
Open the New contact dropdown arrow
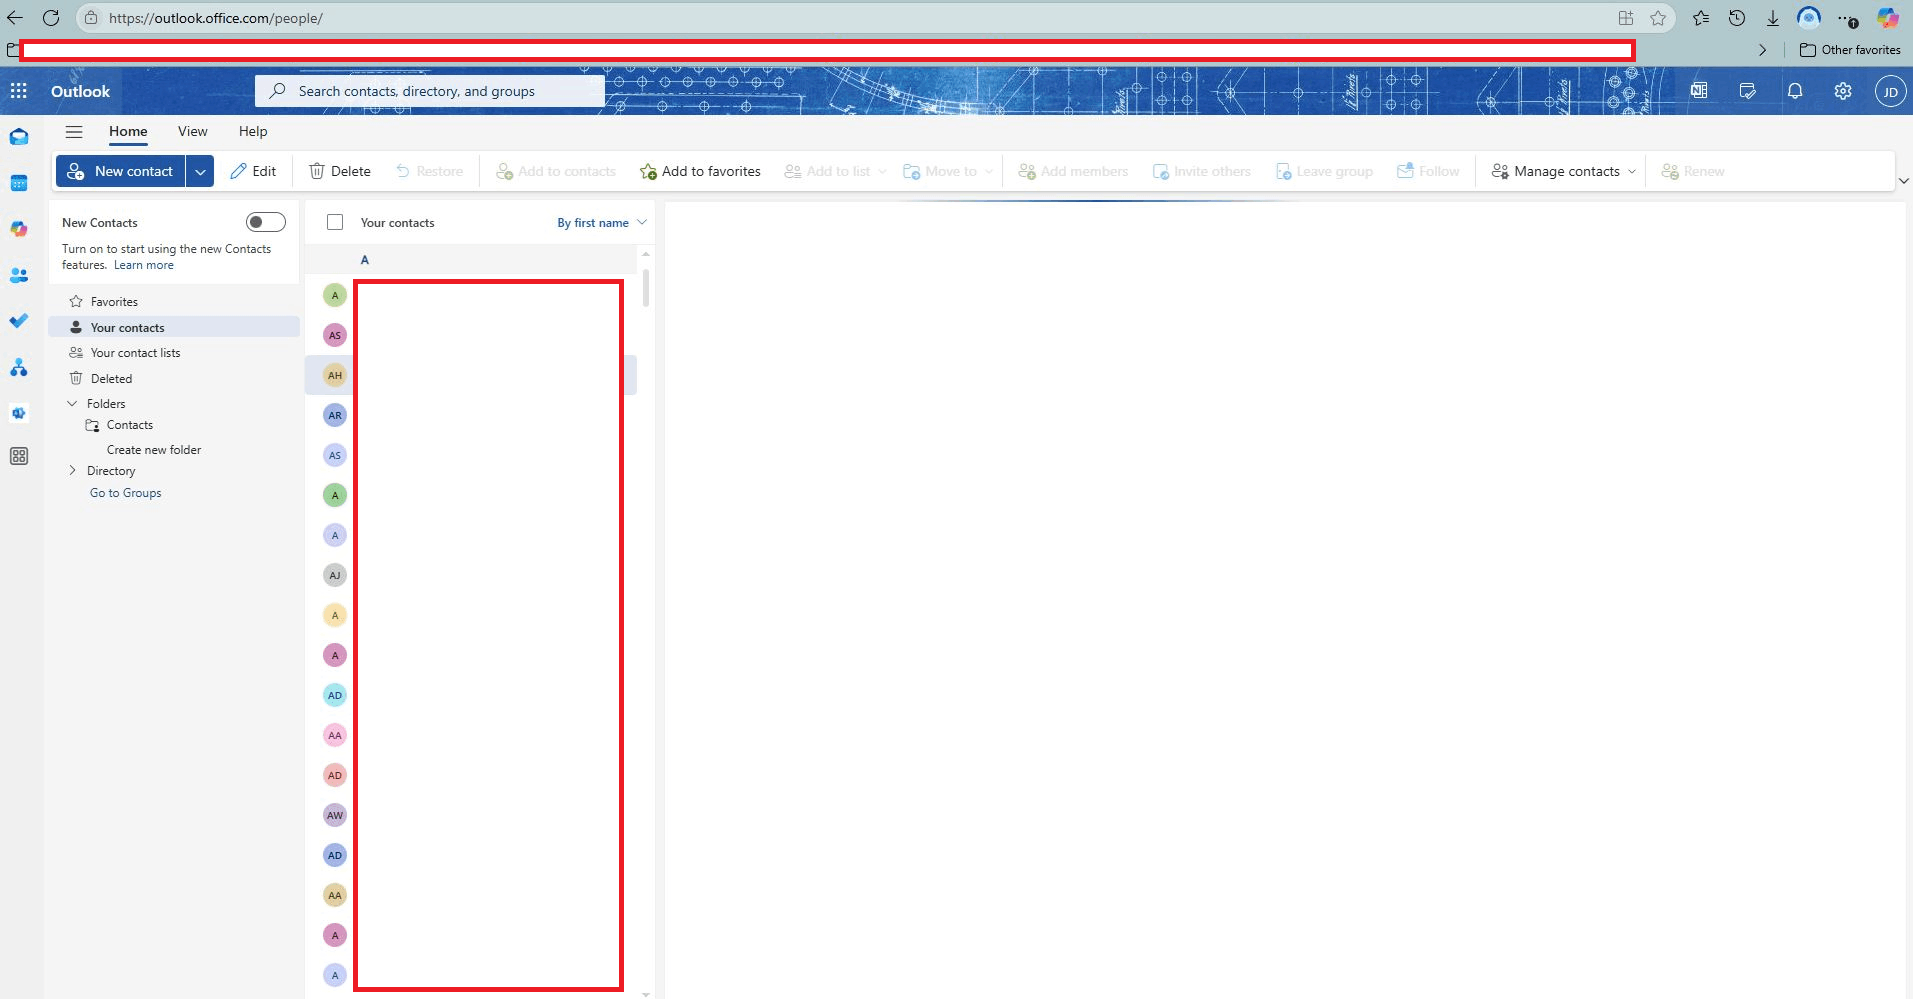200,171
